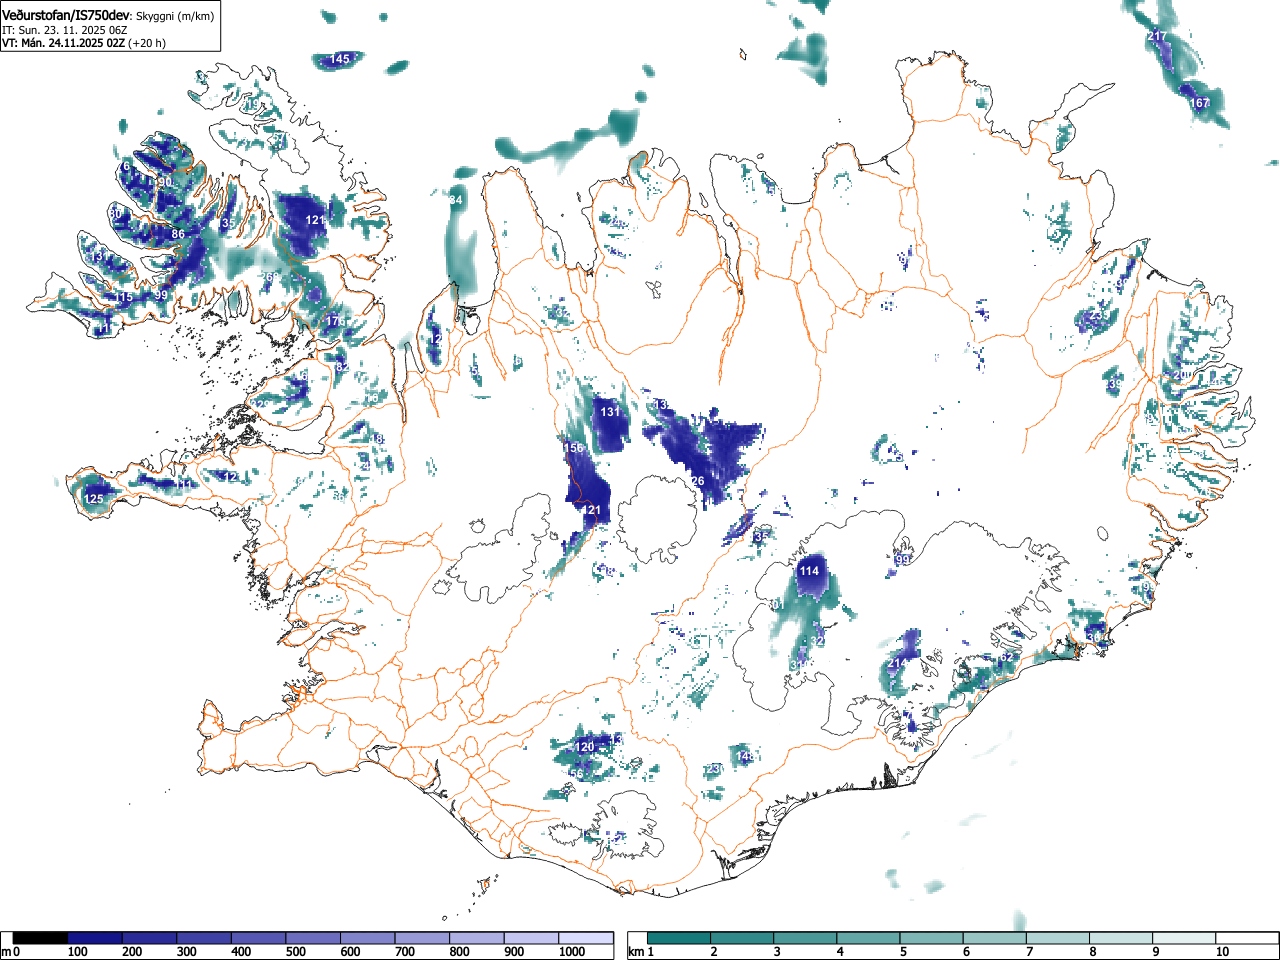Image resolution: width=1280 pixels, height=960 pixels.
Task: Pick the 300–400 m visibility swatch
Action: click(204, 938)
